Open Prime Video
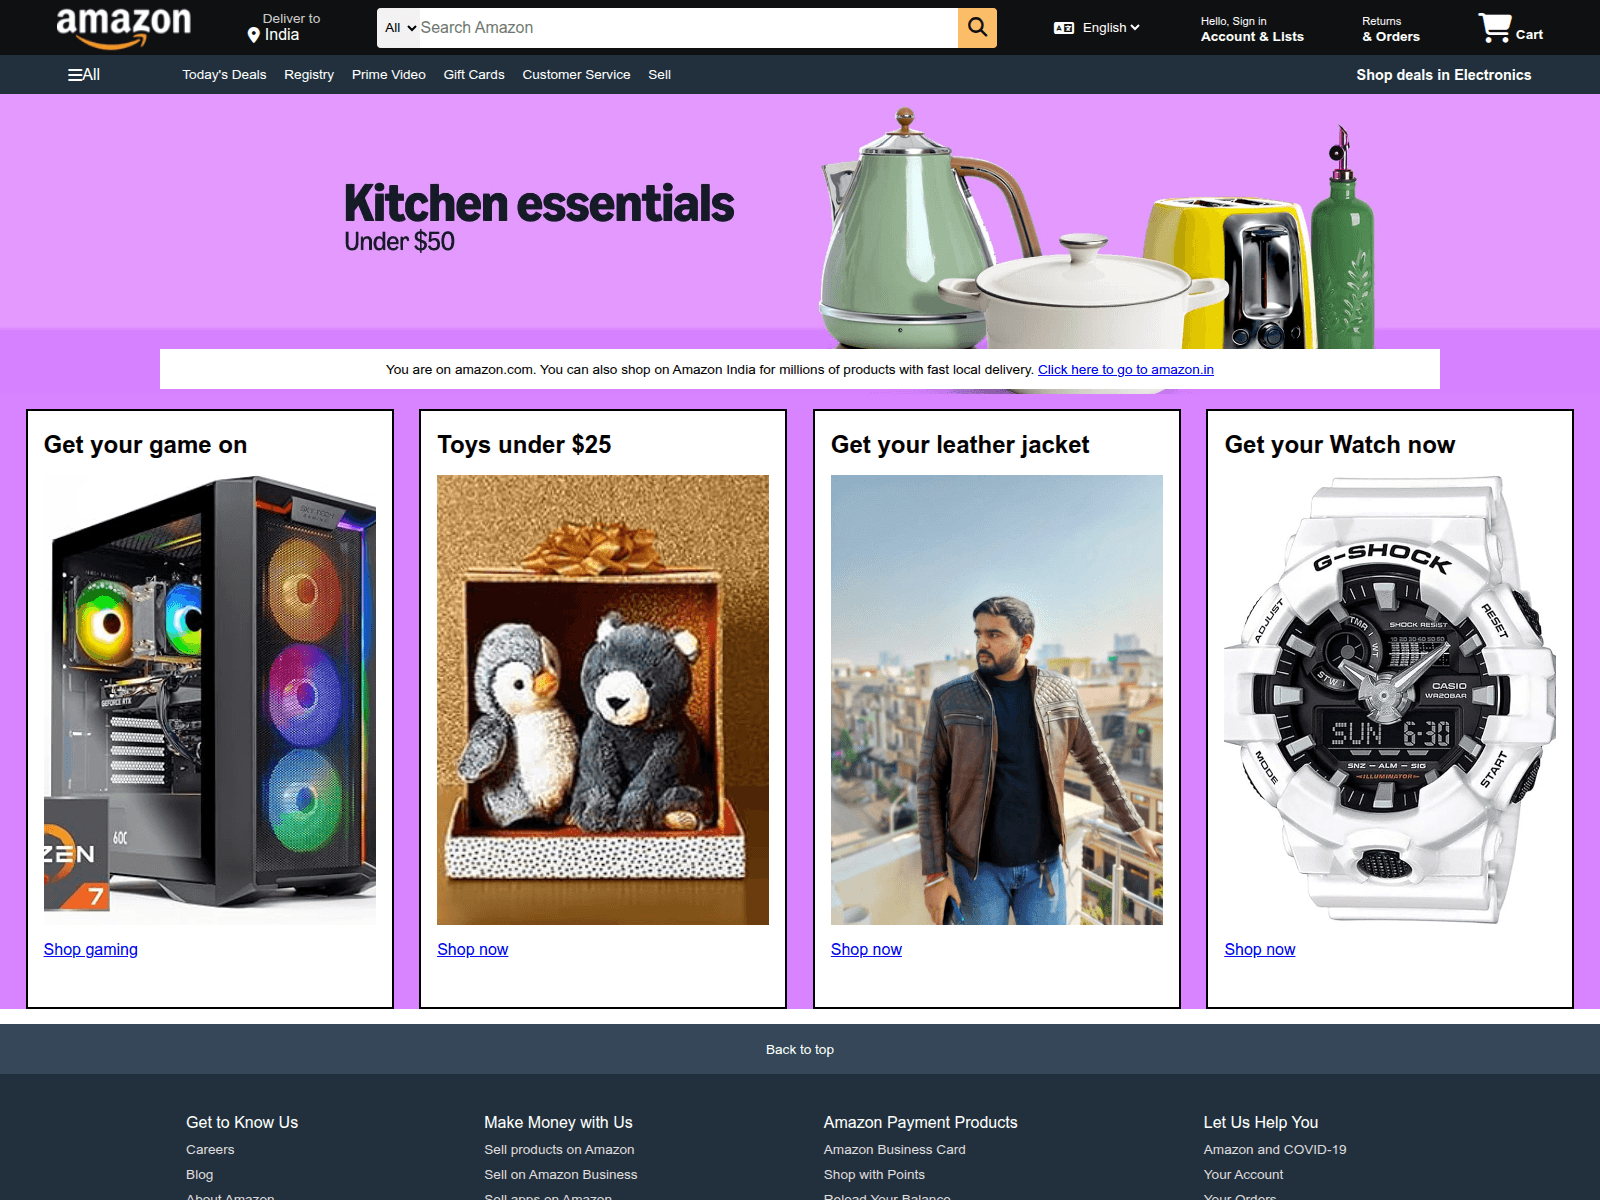1600x1200 pixels. (x=389, y=75)
